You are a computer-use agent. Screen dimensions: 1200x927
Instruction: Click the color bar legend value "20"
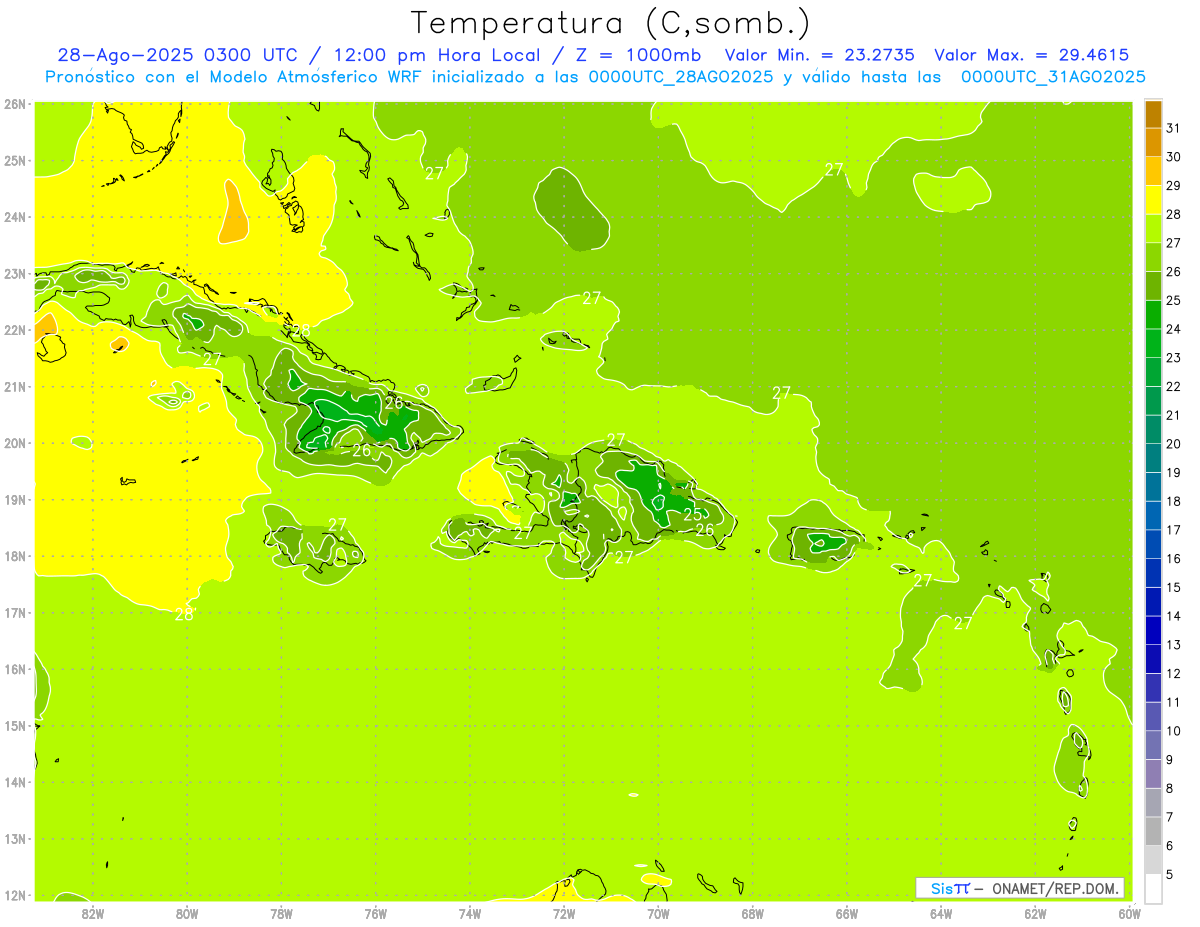(1173, 444)
